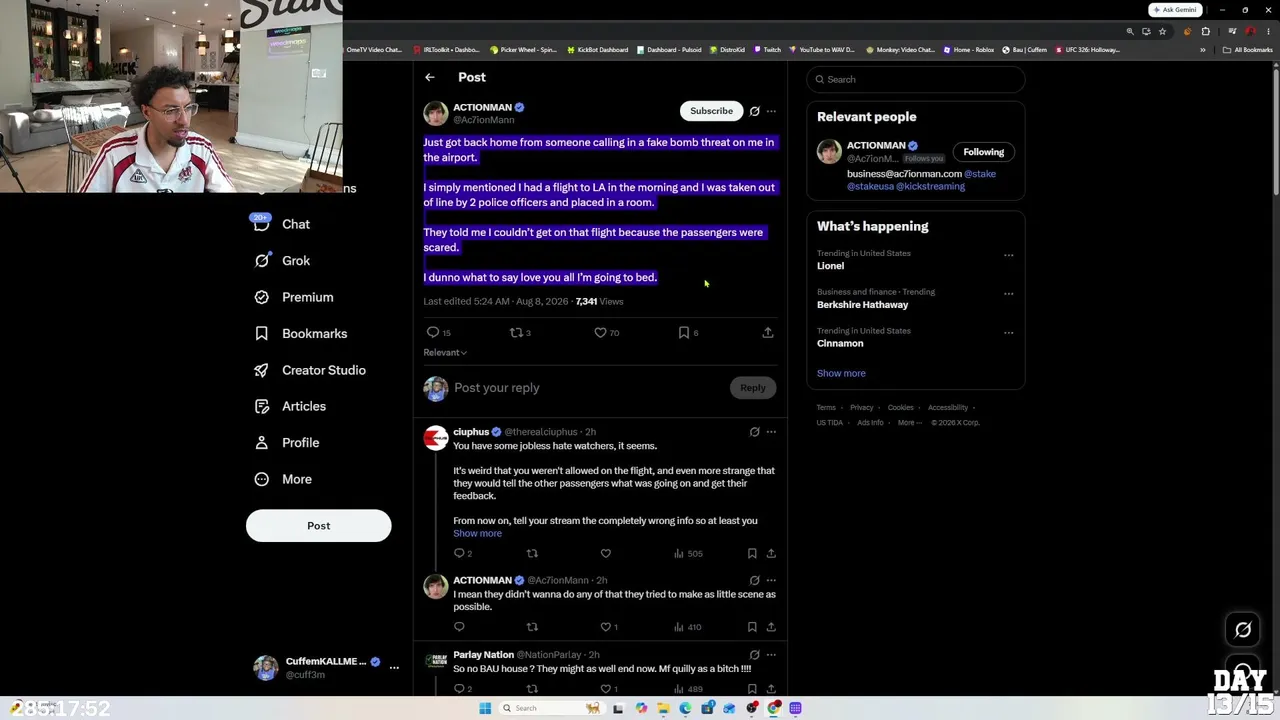Image resolution: width=1280 pixels, height=720 pixels.
Task: Open the Twitch bookmark
Action: coord(768,50)
